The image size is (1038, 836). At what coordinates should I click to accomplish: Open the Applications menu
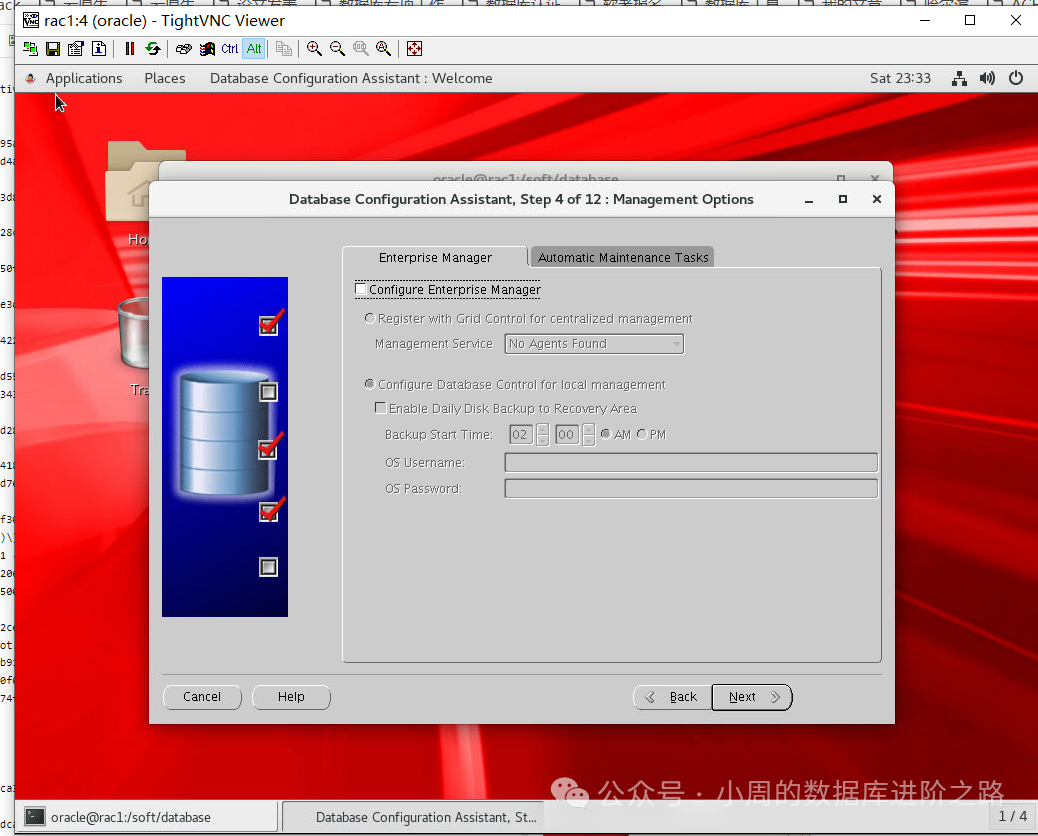(x=84, y=78)
